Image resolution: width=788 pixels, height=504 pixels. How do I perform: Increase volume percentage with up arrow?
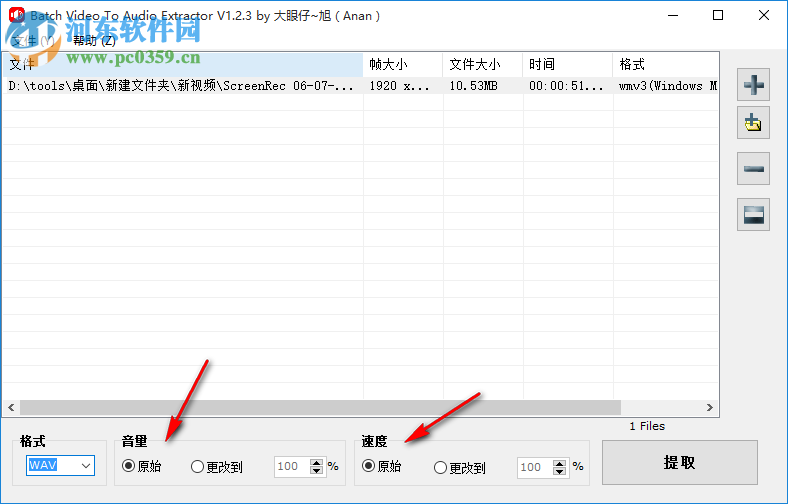click(316, 462)
